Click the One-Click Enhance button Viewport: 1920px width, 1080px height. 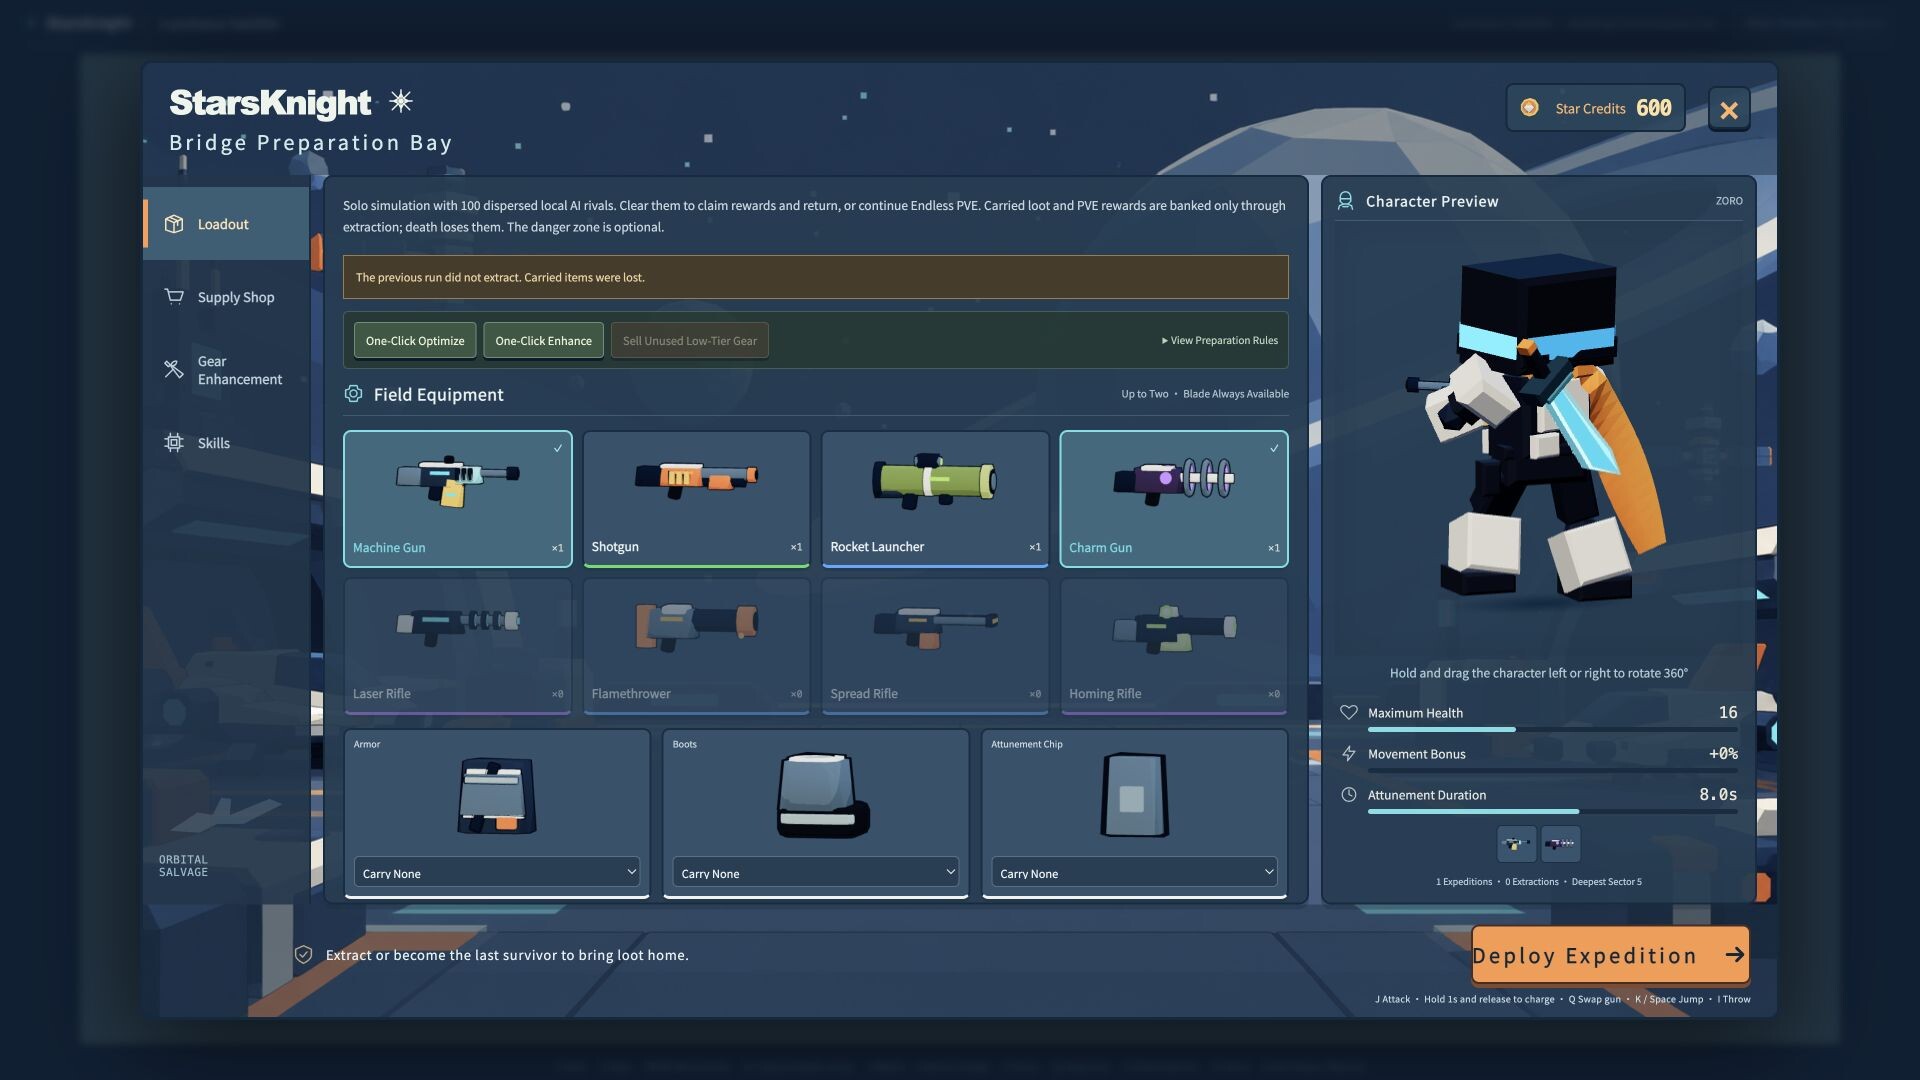543,341
